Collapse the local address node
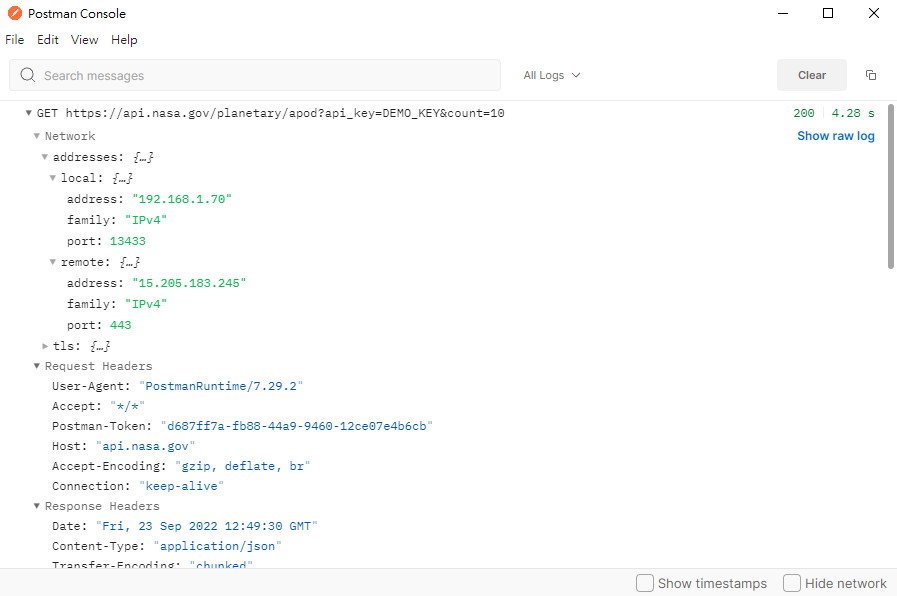This screenshot has height=596, width=897. tap(53, 178)
